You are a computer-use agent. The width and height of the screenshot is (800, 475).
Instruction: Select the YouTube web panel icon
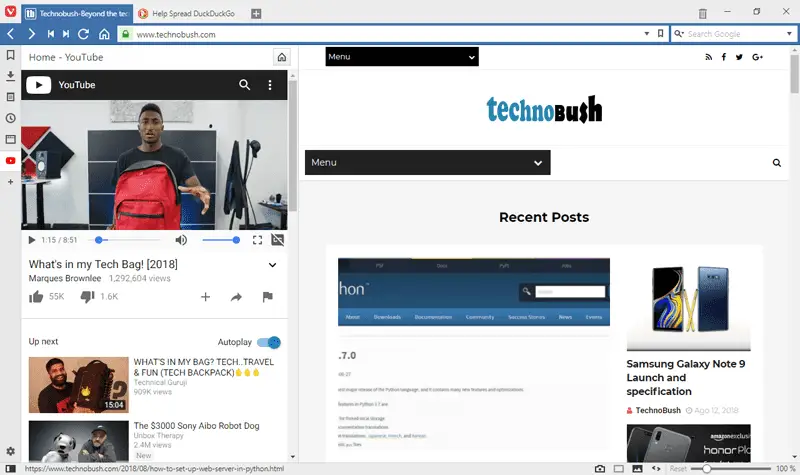[x=10, y=161]
